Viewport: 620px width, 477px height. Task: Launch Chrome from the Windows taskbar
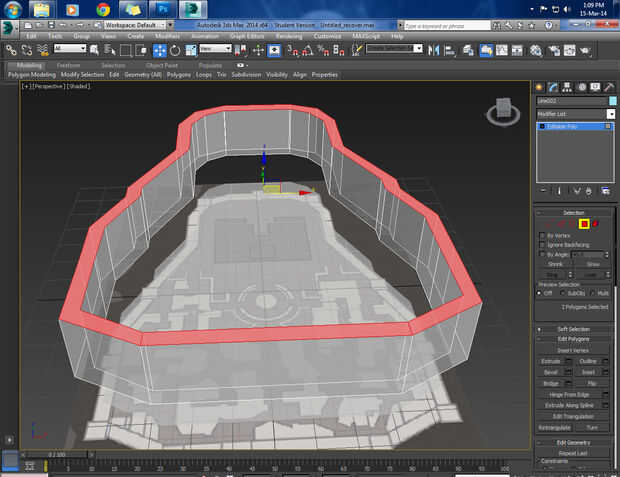(103, 10)
